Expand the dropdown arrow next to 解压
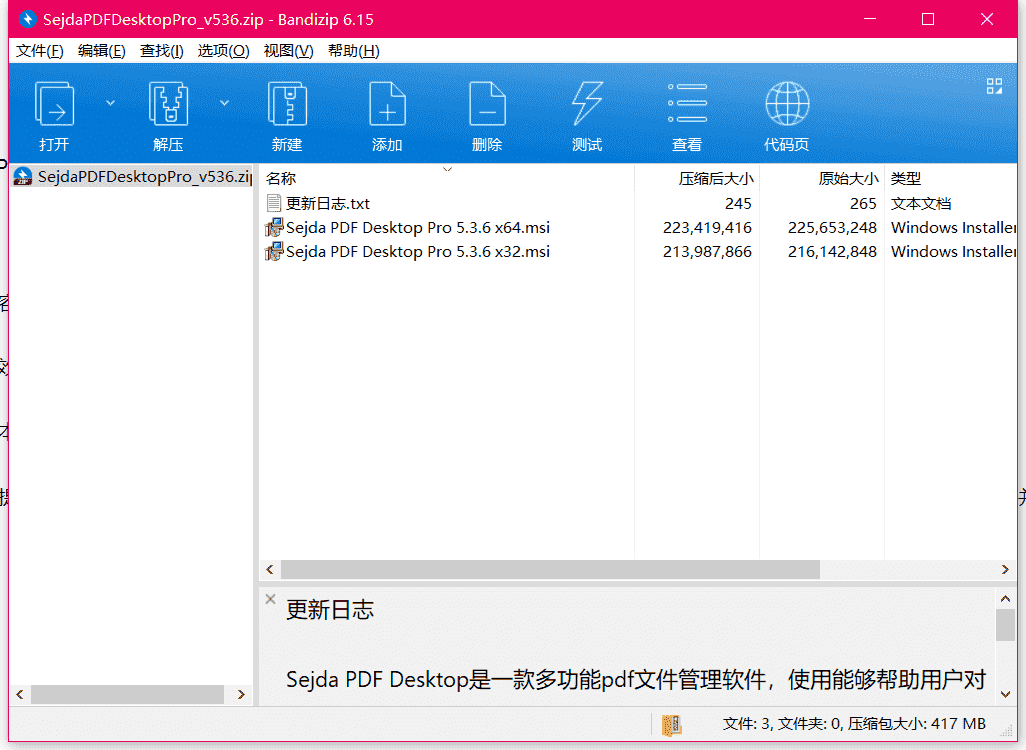This screenshot has height=750, width=1026. pyautogui.click(x=224, y=103)
